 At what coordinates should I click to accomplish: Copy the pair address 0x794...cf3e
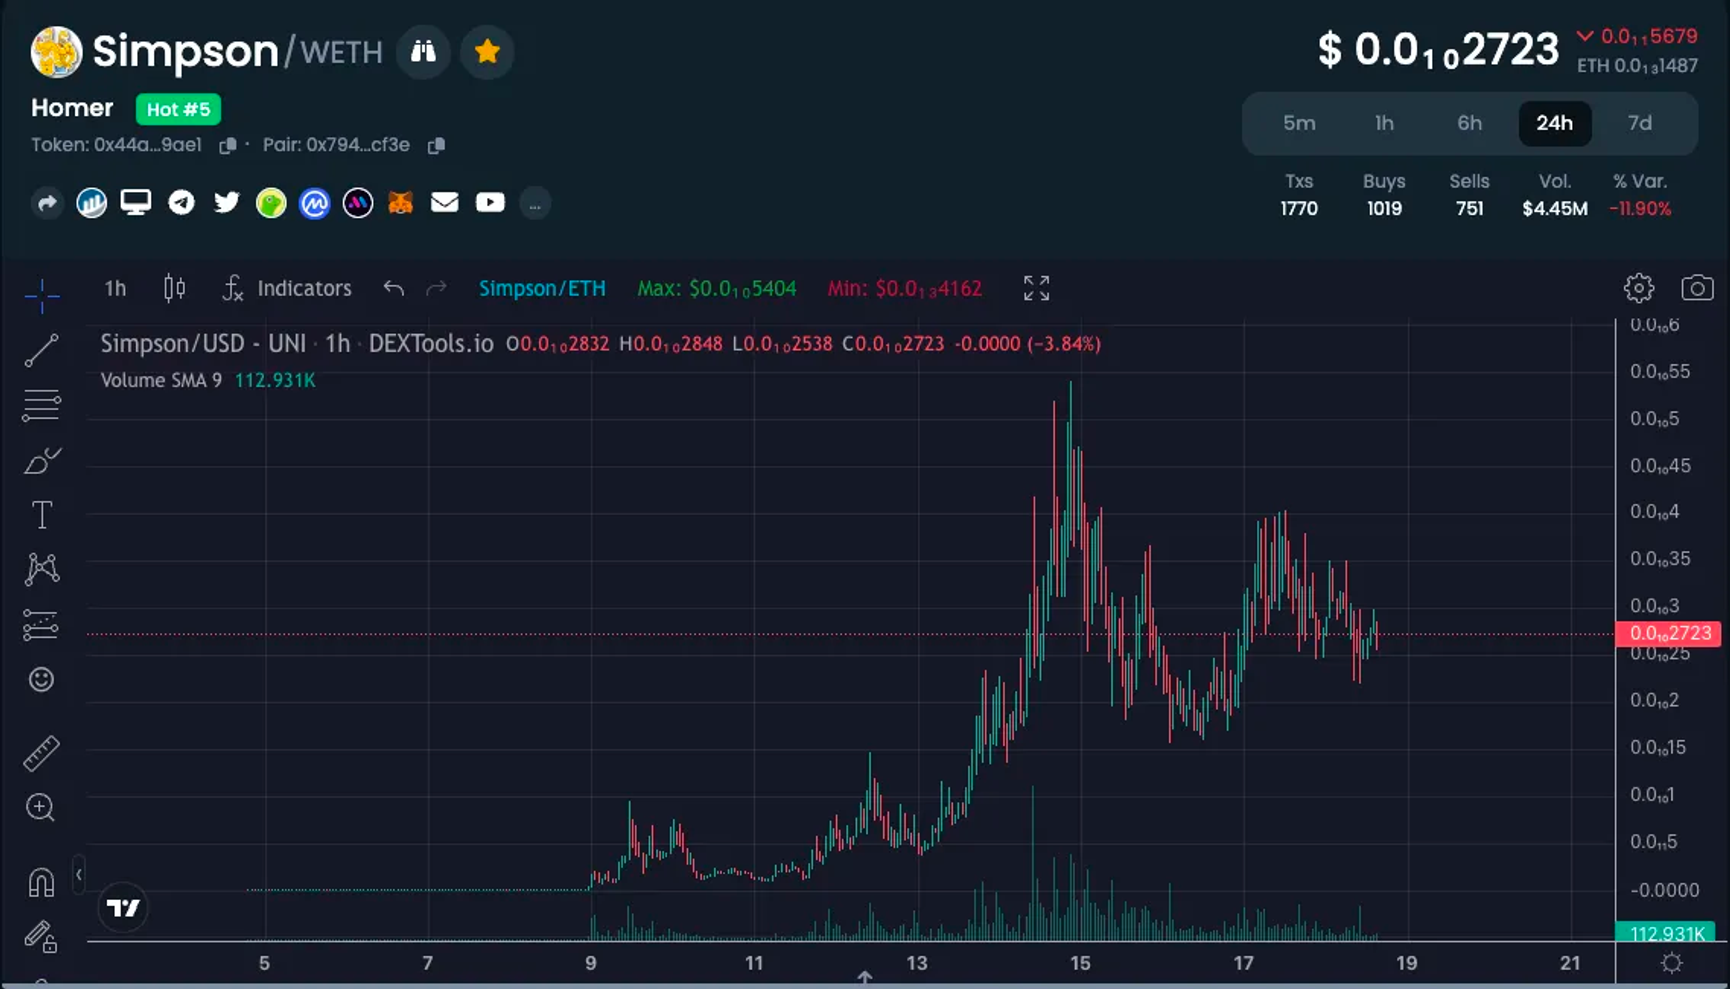point(435,146)
